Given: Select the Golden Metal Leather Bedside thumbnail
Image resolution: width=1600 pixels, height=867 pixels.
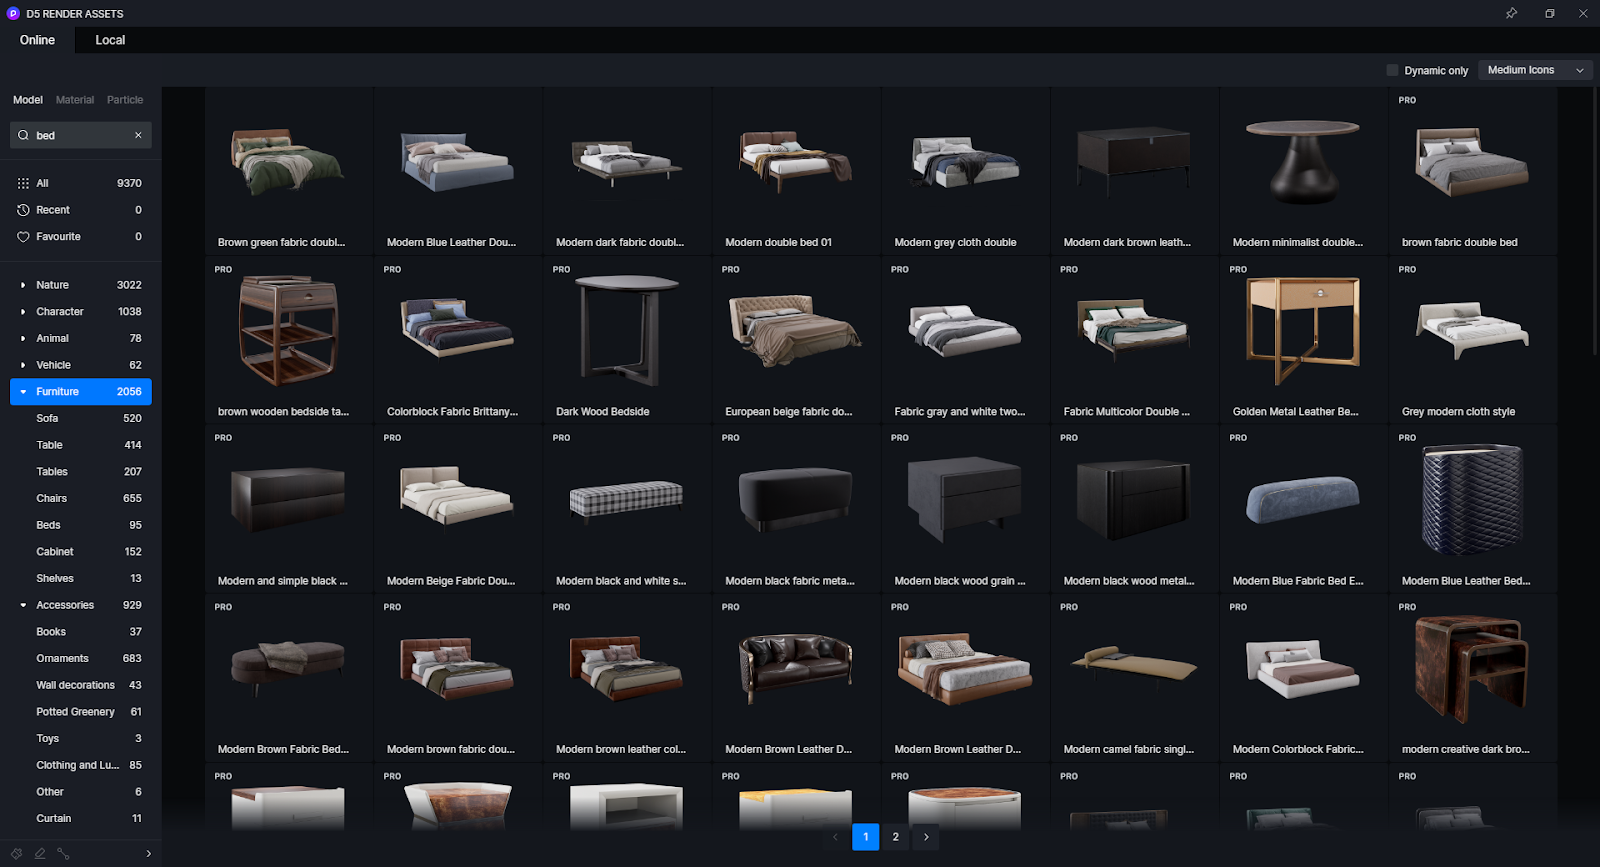Looking at the screenshot, I should [x=1303, y=331].
